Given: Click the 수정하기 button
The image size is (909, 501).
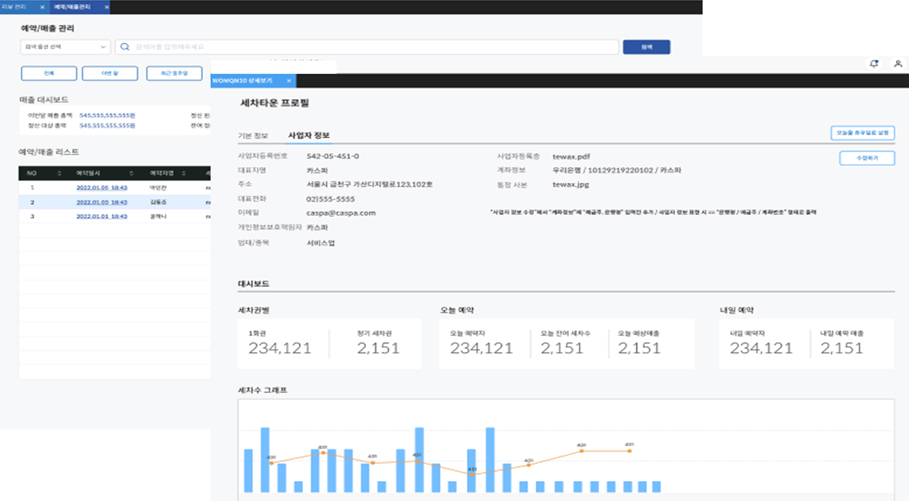Looking at the screenshot, I should point(867,158).
